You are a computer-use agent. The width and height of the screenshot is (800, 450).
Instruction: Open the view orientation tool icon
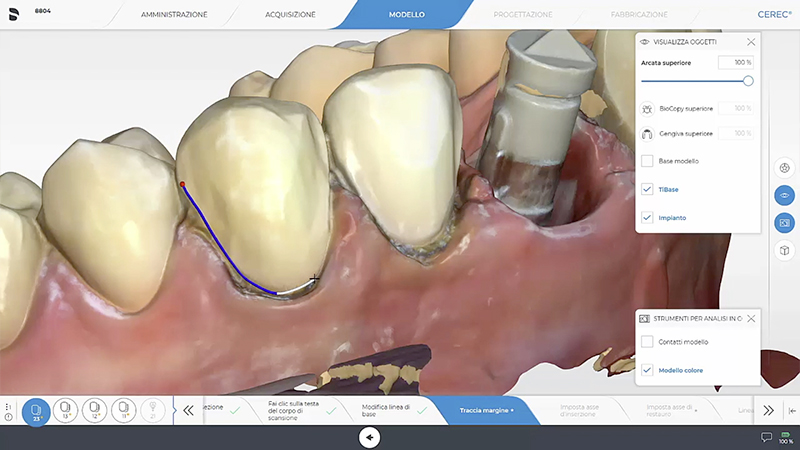click(x=785, y=168)
